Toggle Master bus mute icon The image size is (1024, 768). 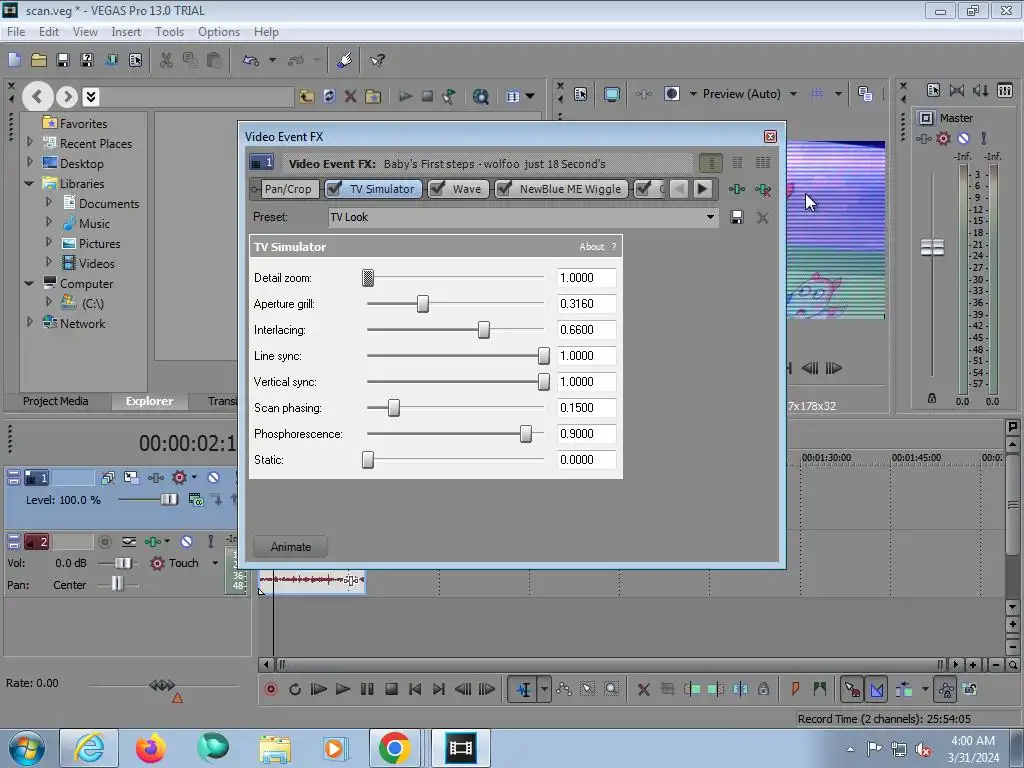(x=963, y=138)
